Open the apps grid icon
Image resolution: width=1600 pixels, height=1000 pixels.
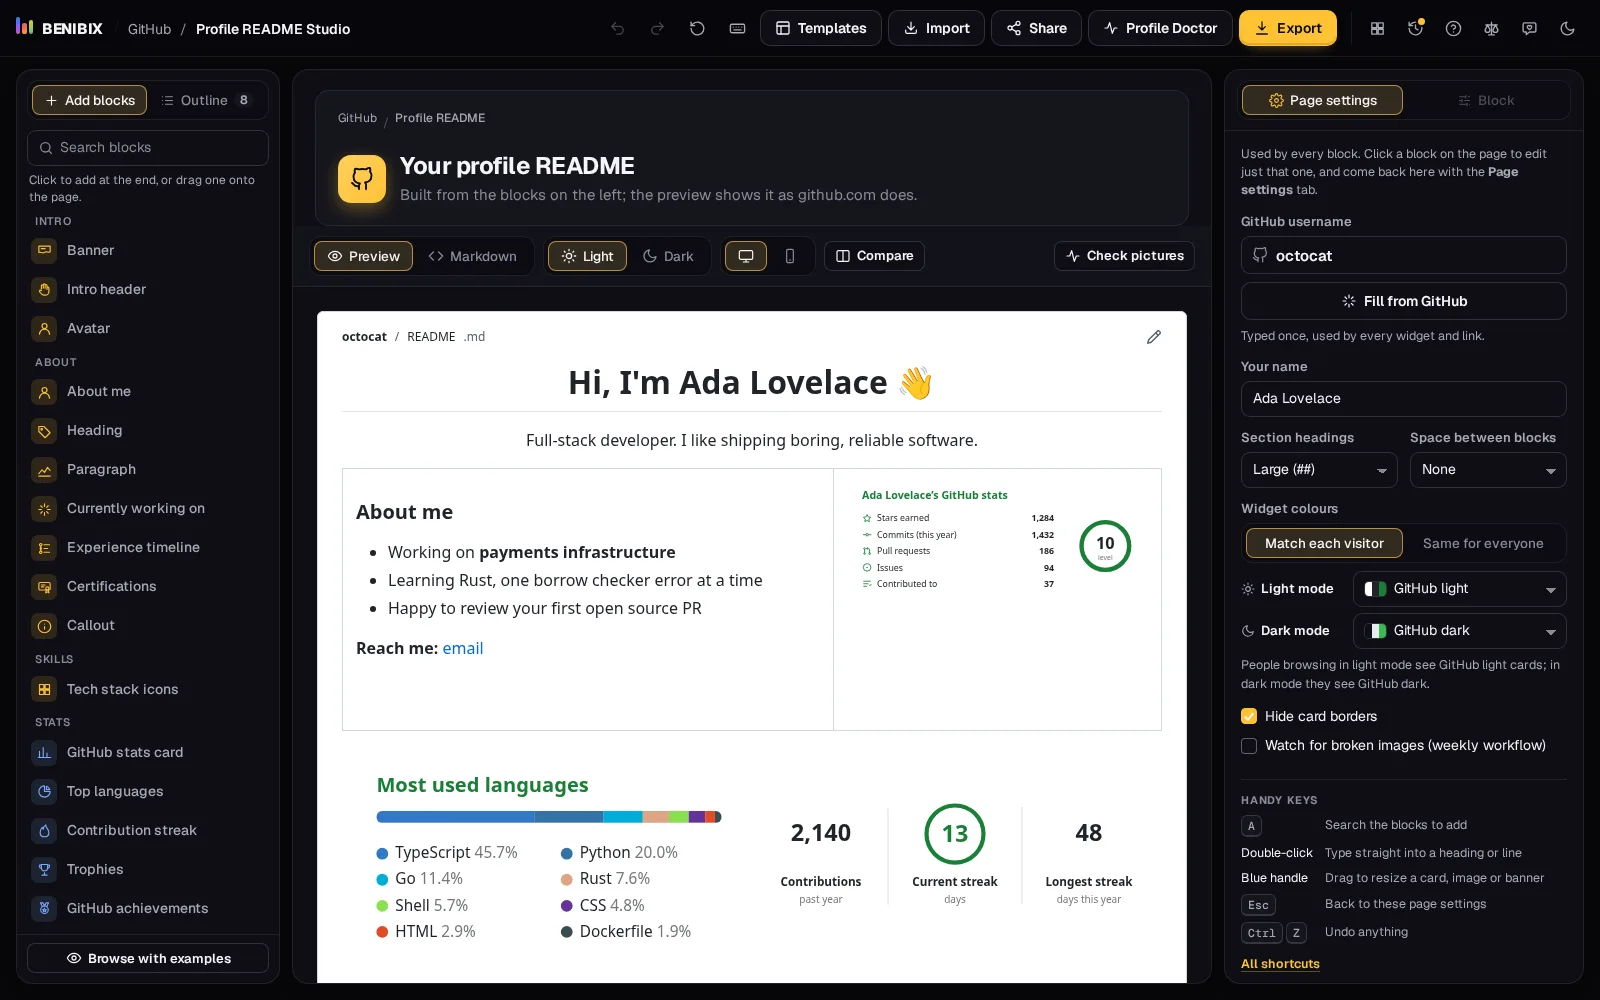point(1377,29)
